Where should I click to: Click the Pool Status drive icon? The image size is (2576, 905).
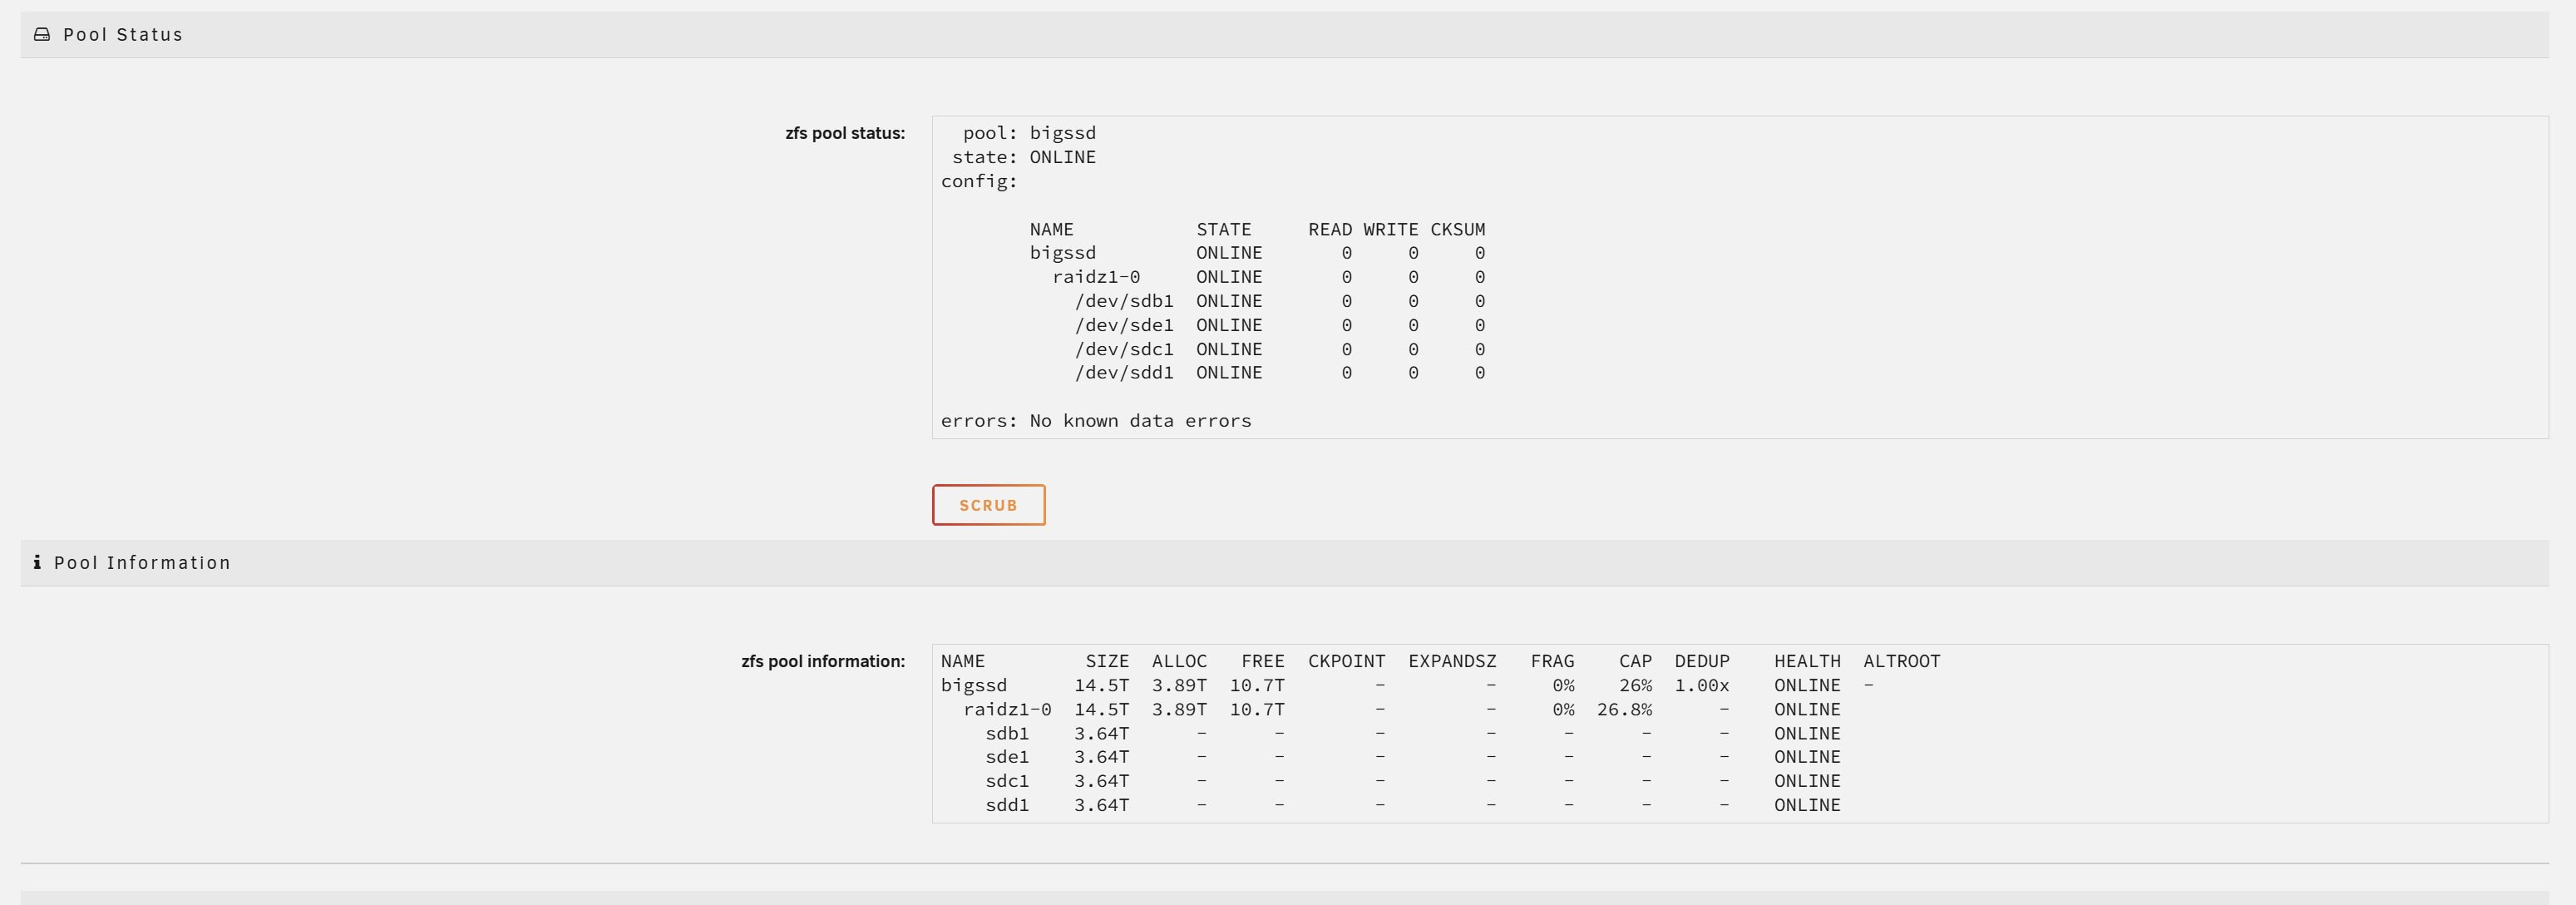(42, 35)
